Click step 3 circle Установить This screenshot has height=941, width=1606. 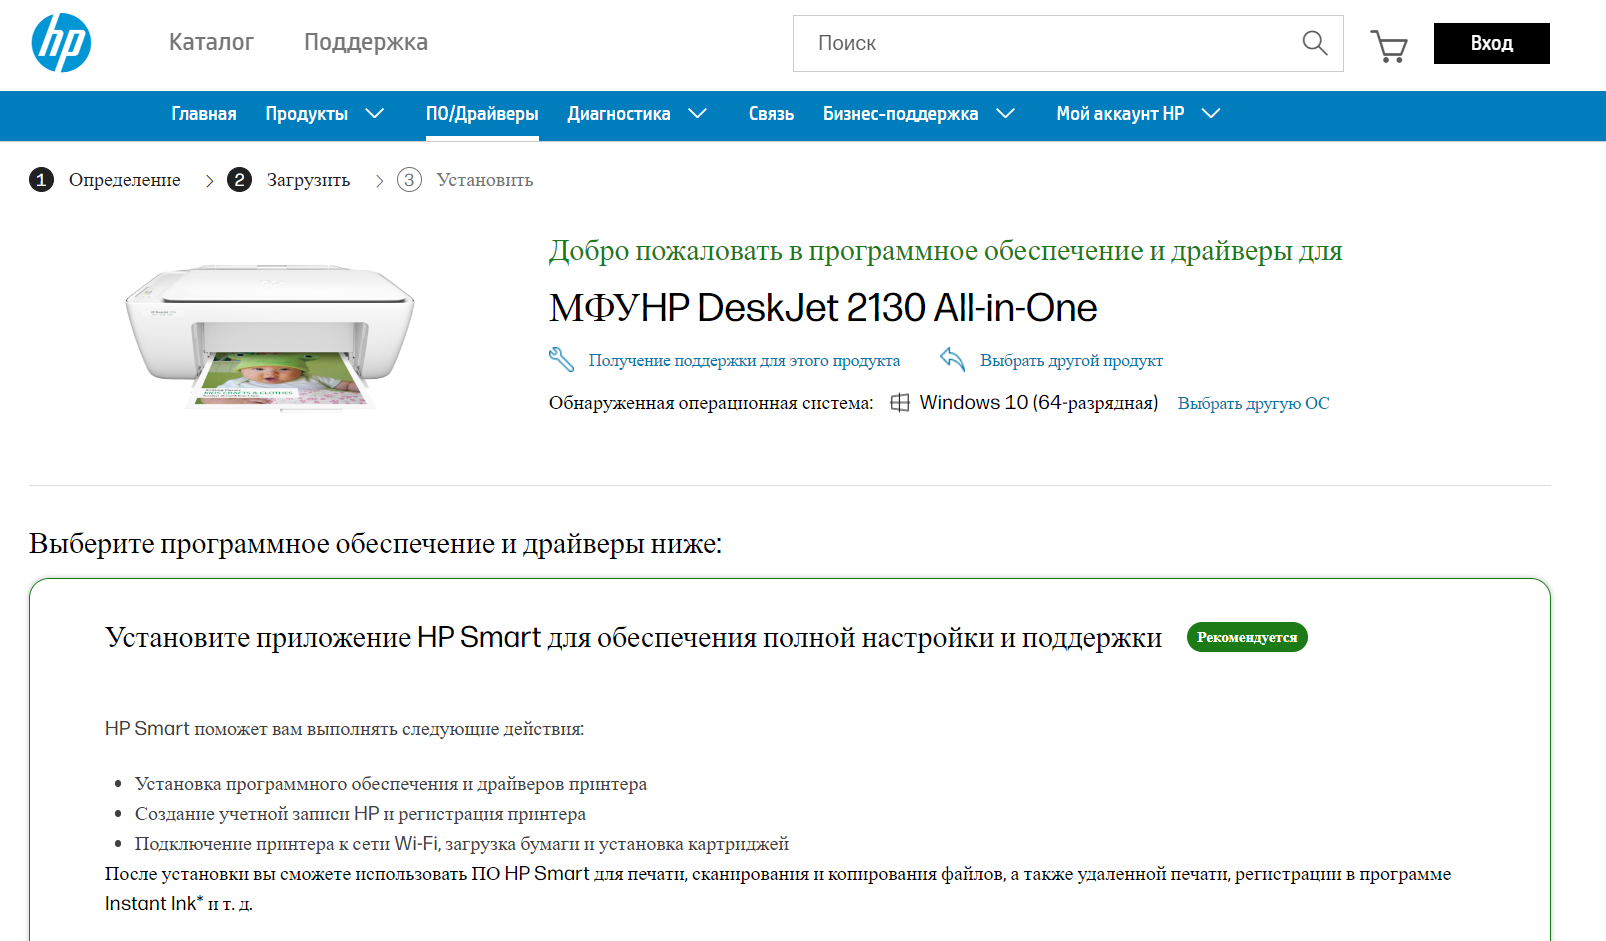(x=409, y=180)
